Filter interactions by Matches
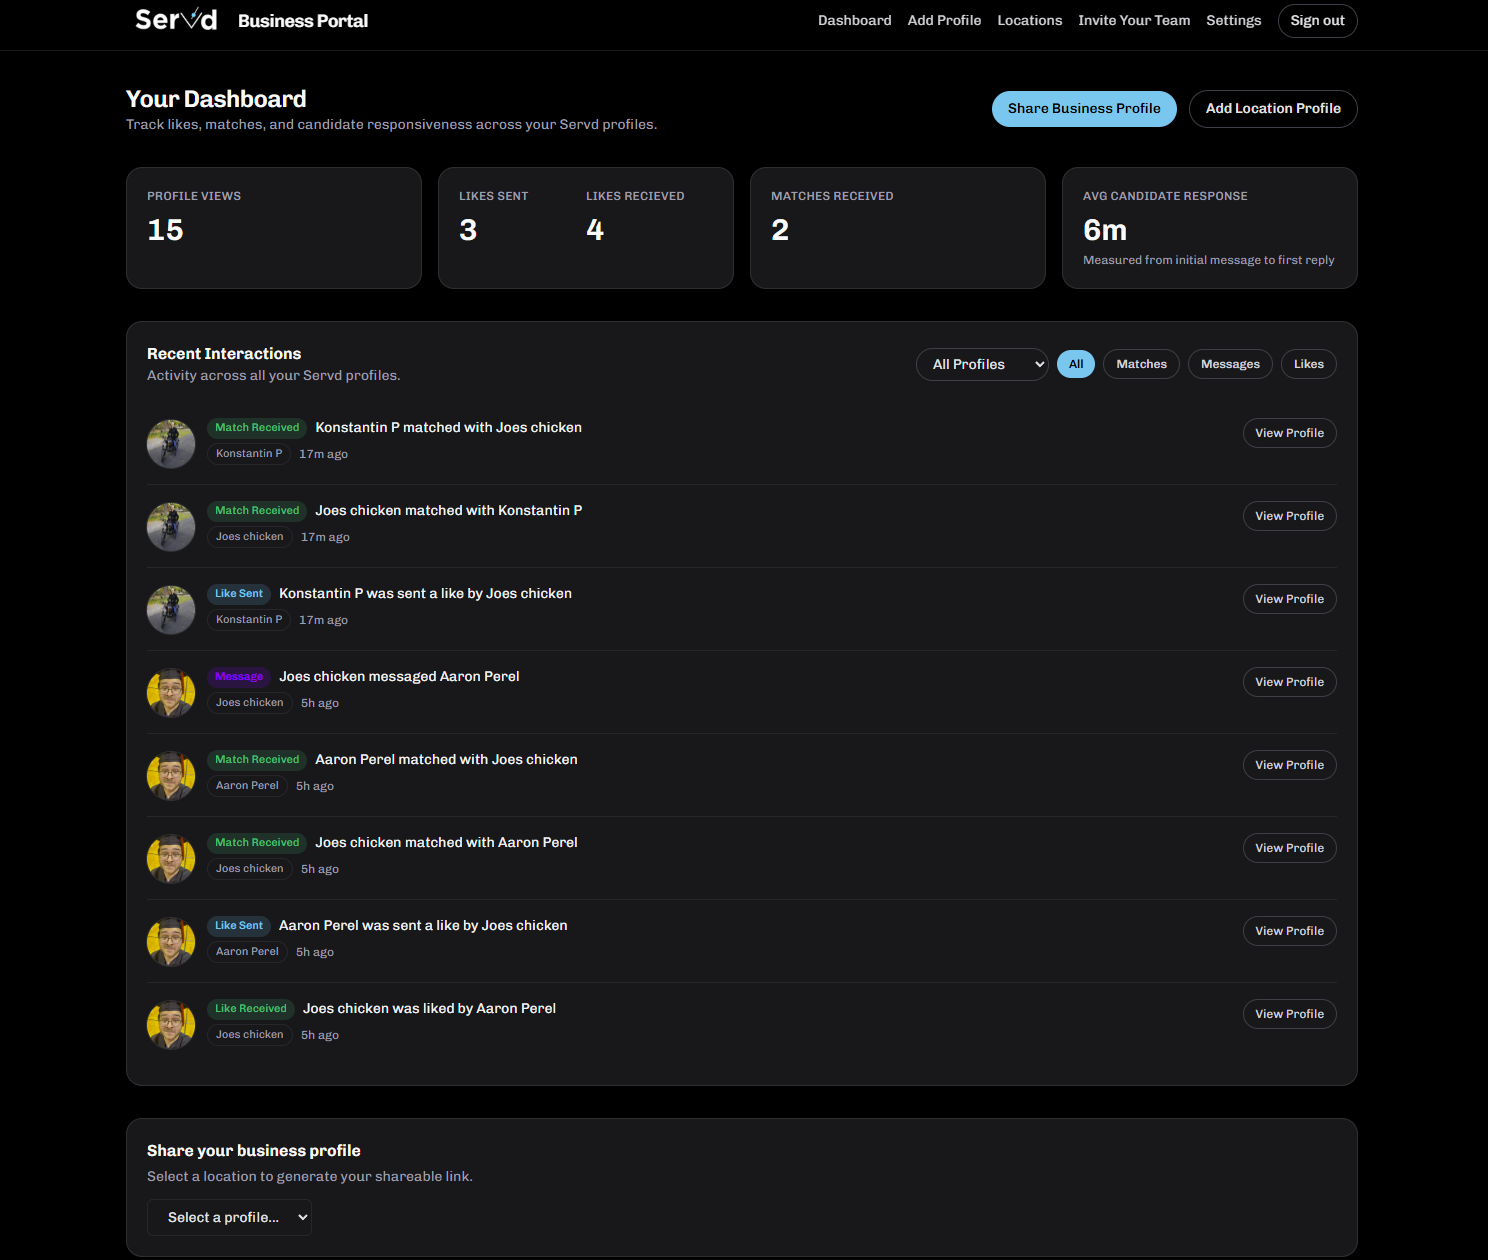 click(1141, 365)
